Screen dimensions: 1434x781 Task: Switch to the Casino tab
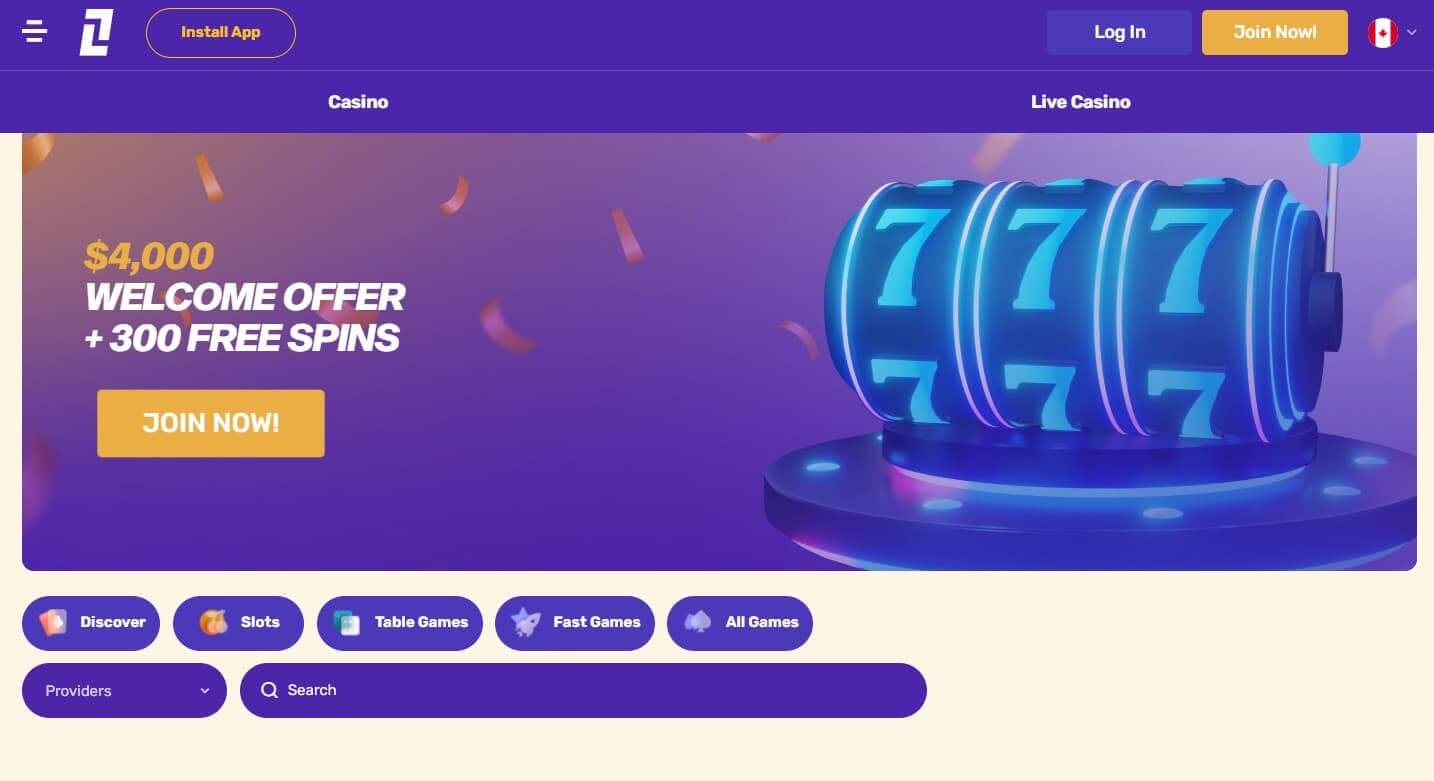click(x=358, y=102)
